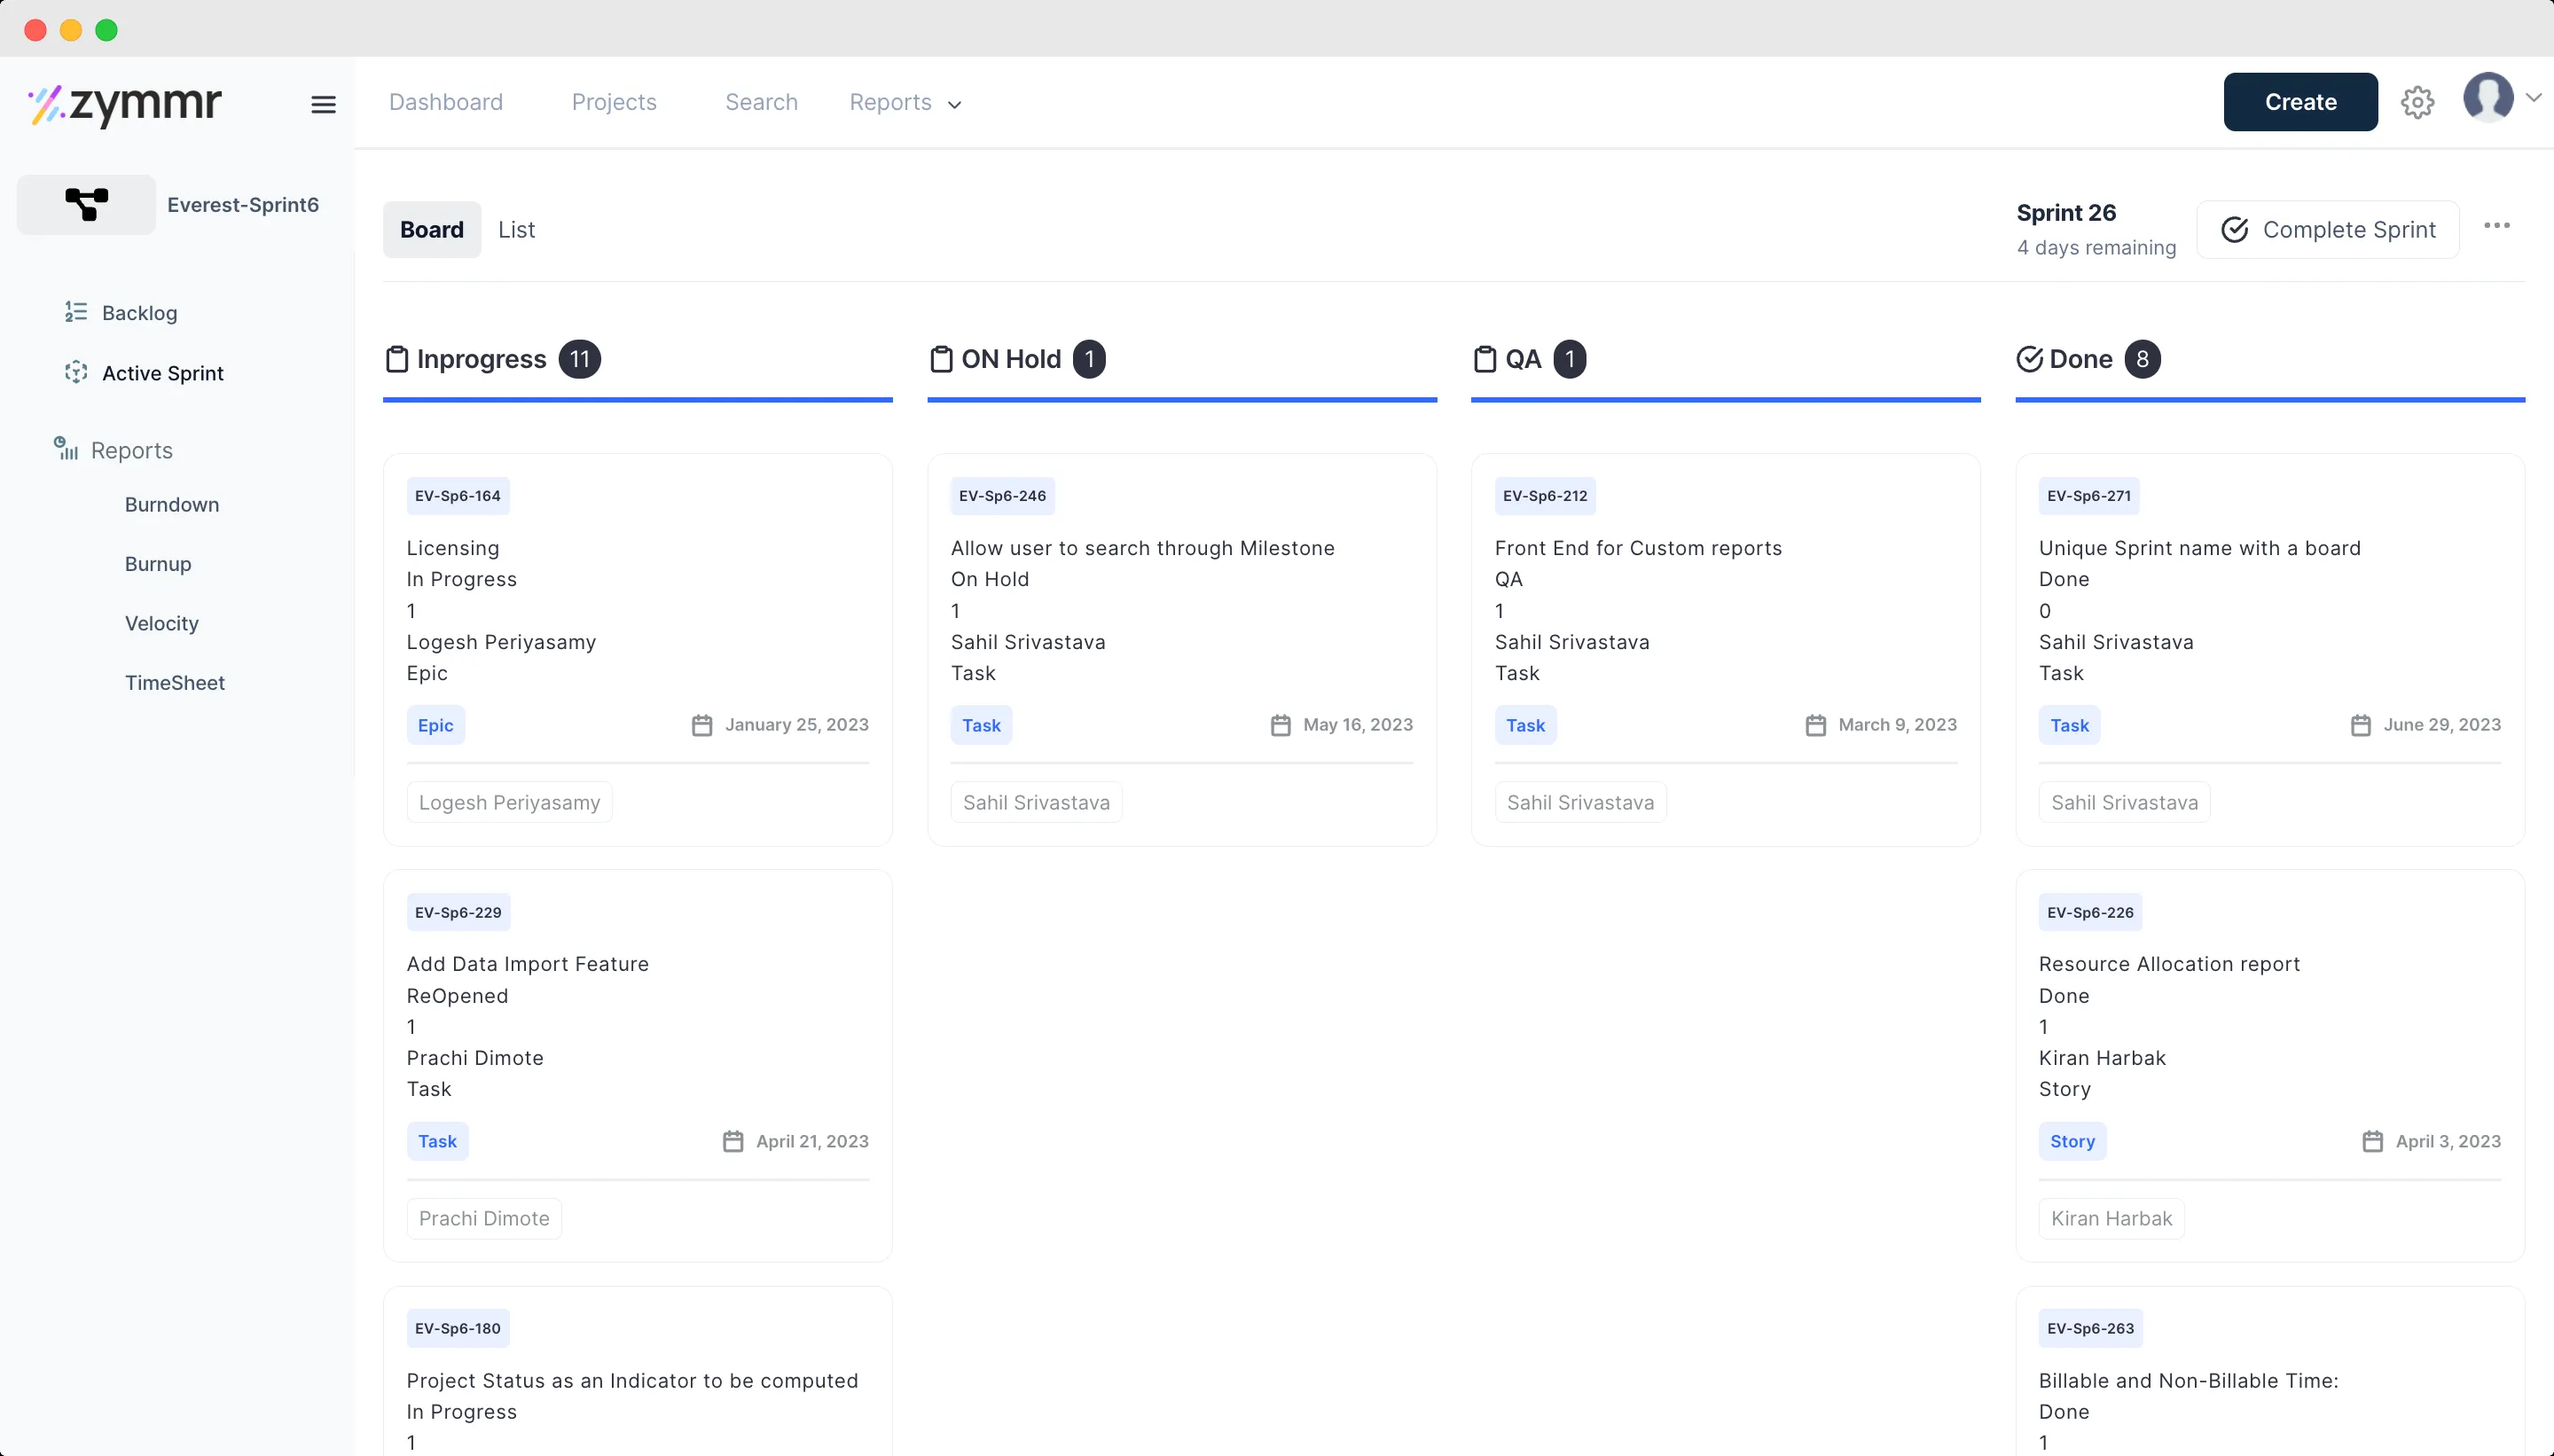
Task: Click Task badge on Front End Custom reports card
Action: [x=1525, y=725]
